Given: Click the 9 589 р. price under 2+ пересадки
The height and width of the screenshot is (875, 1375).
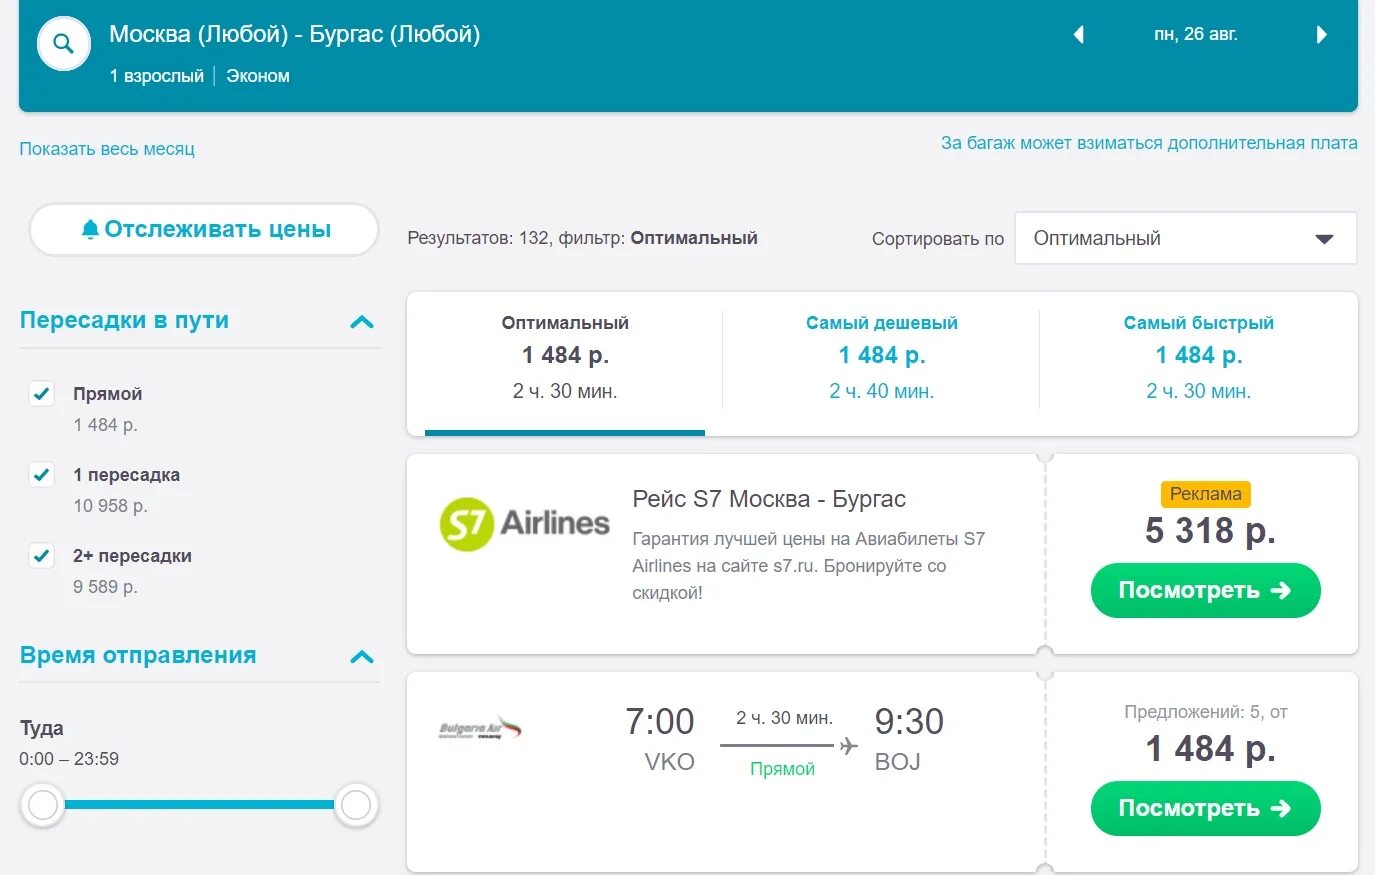Looking at the screenshot, I should coord(105,587).
